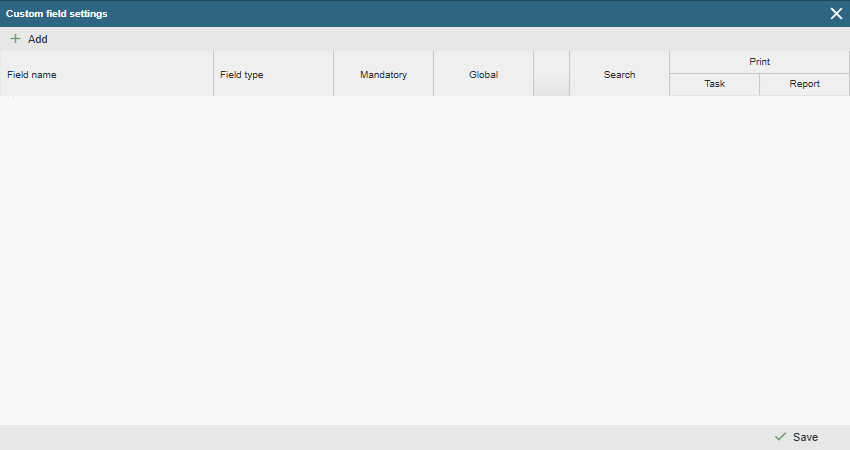Click the divider between Field name and Field type
The image size is (850, 450).
point(213,74)
